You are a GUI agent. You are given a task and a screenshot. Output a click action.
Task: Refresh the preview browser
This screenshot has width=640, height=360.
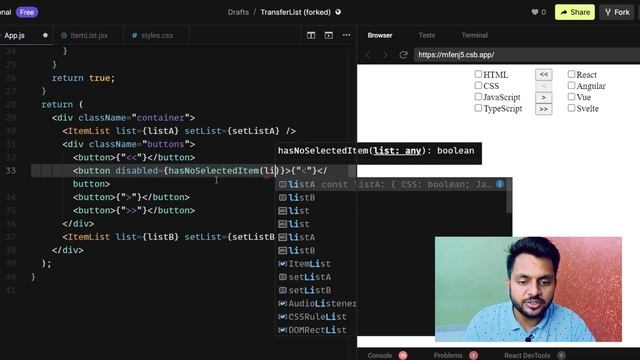tap(403, 55)
